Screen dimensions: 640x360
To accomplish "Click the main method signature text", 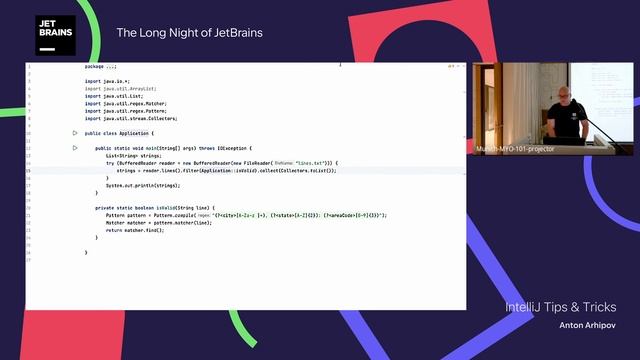I will coord(173,148).
